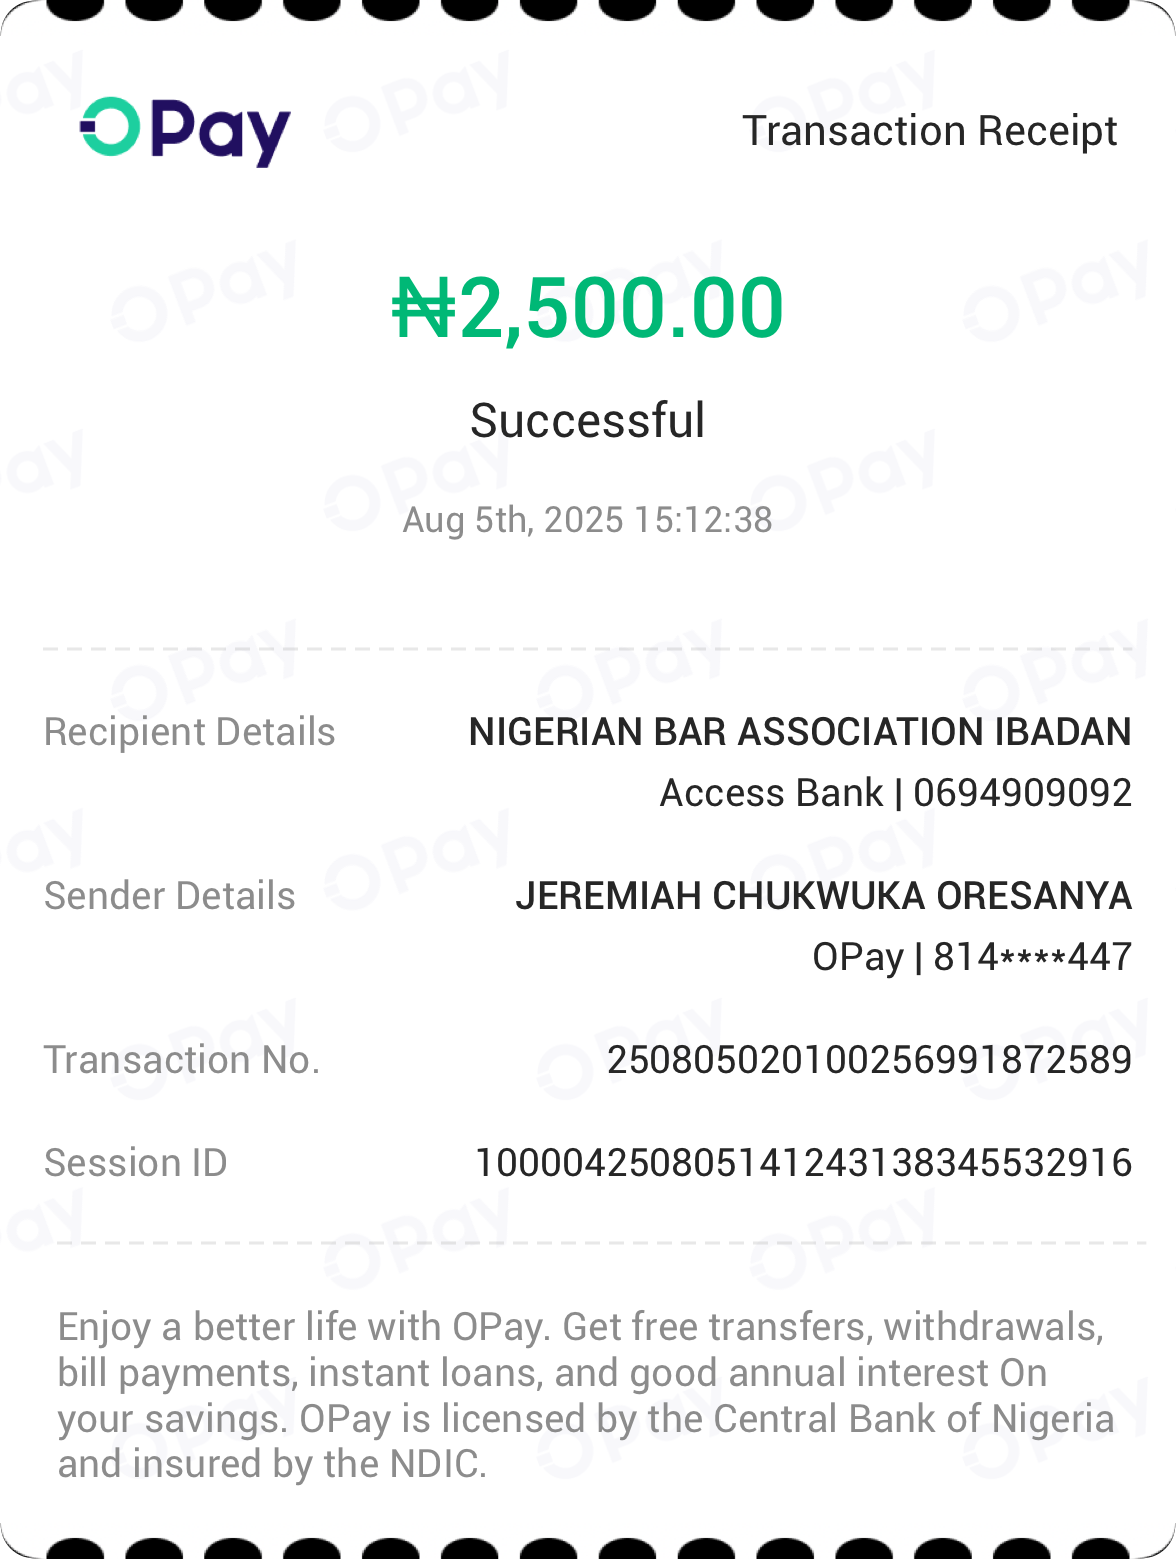Select the Session ID value ending in 2916

pyautogui.click(x=803, y=1163)
